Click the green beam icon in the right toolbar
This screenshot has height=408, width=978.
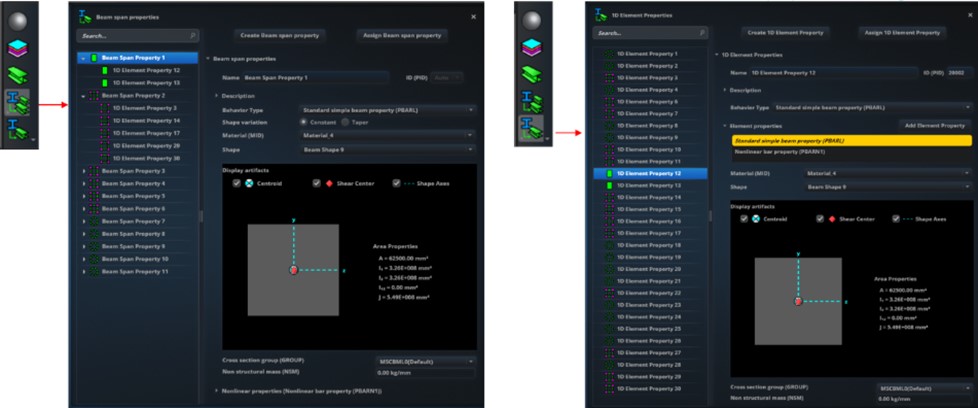pyautogui.click(x=531, y=73)
